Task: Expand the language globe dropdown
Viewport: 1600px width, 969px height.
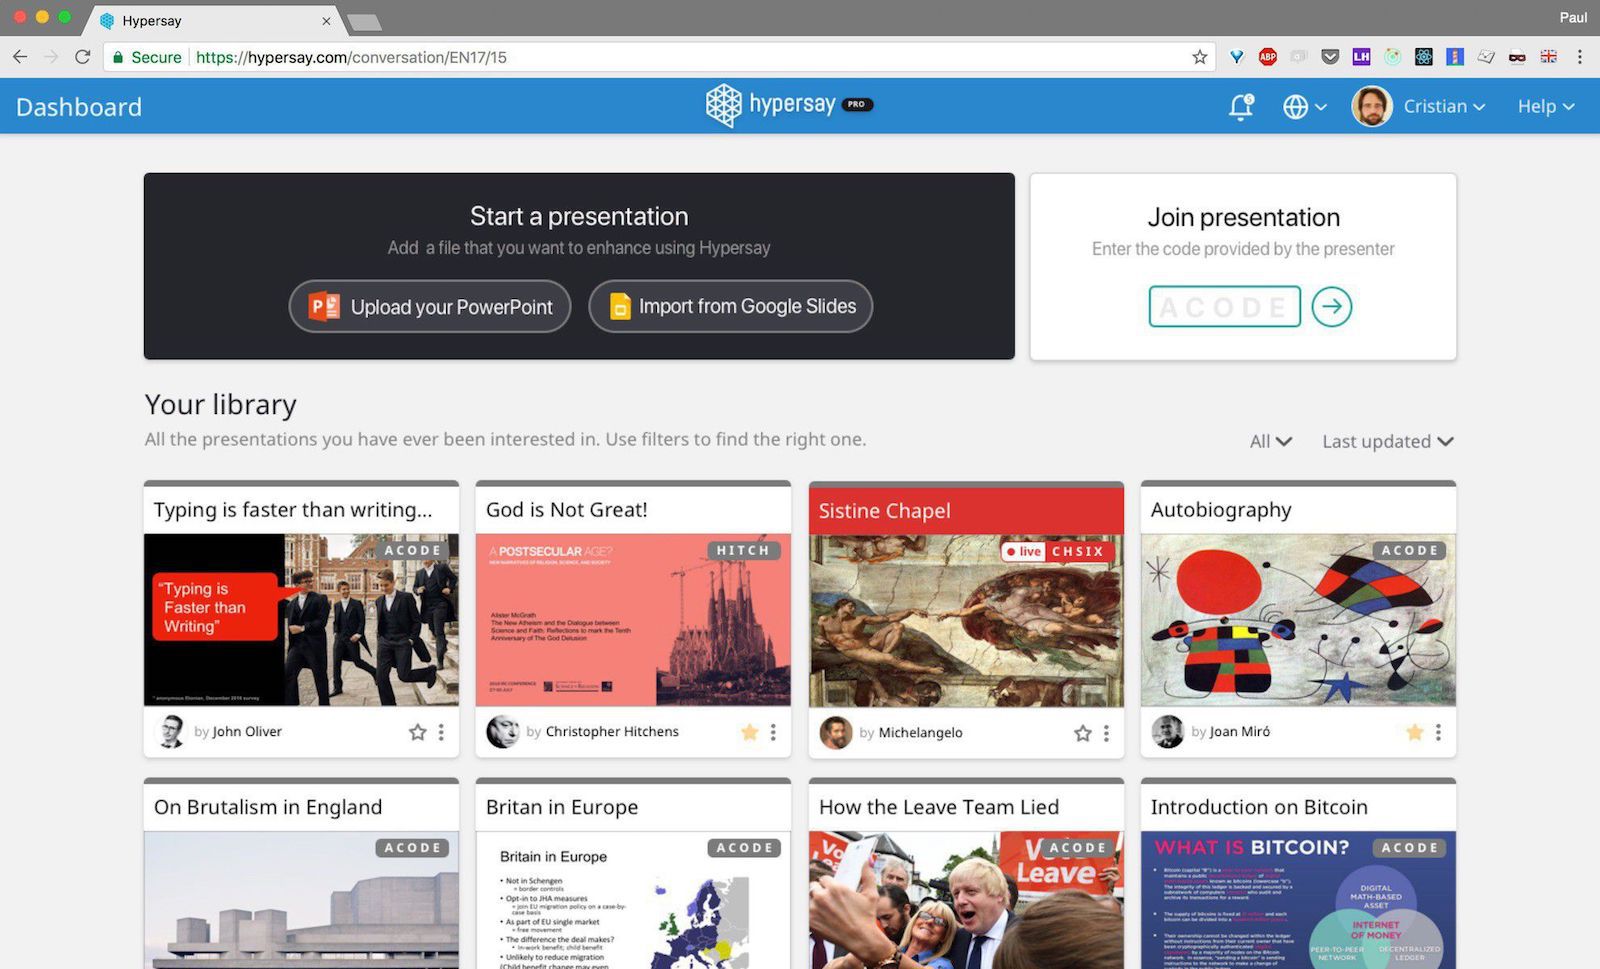Action: (1304, 106)
